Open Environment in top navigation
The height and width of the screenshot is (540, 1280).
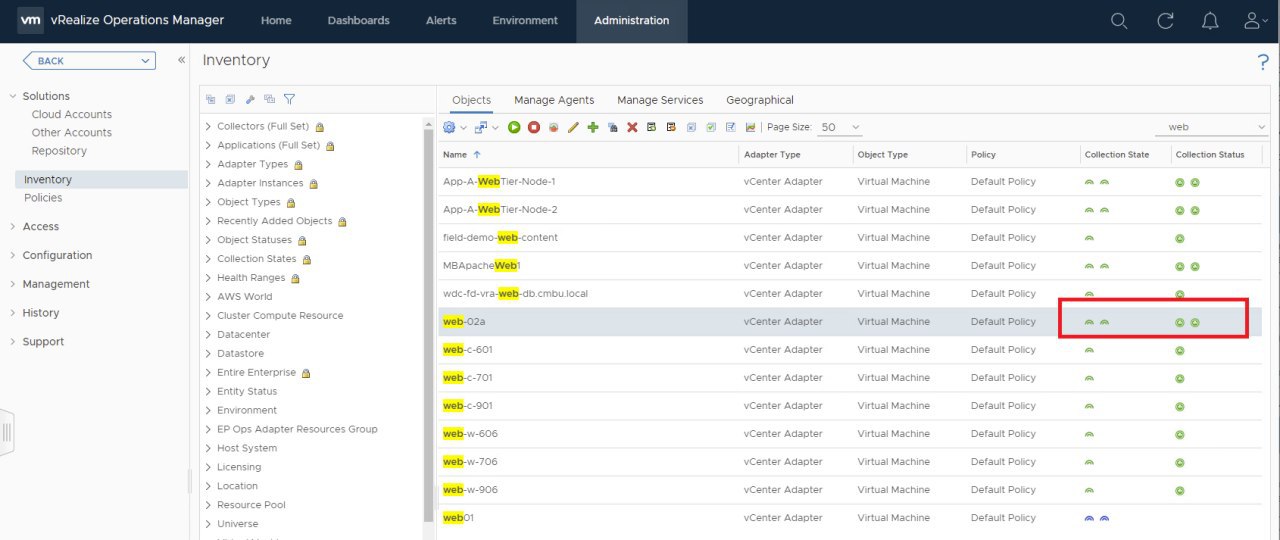(525, 21)
